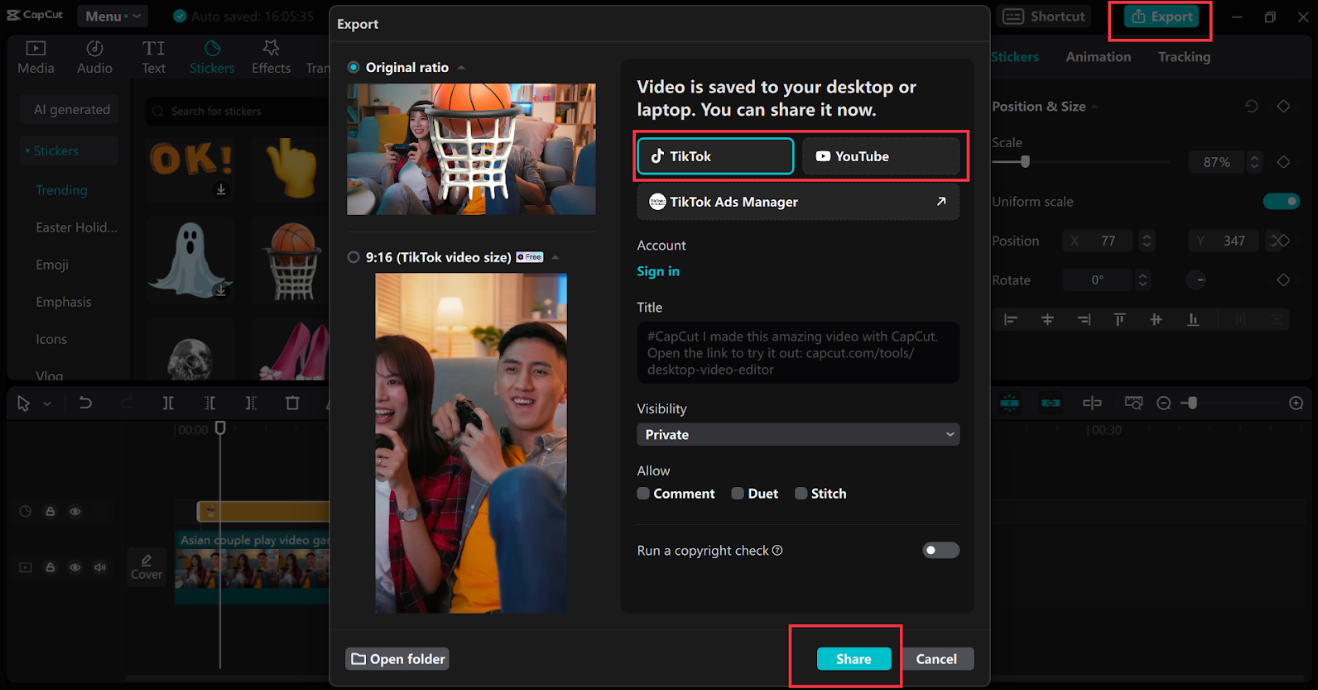This screenshot has width=1318, height=690.
Task: Select the TikTok share tab
Action: [716, 156]
